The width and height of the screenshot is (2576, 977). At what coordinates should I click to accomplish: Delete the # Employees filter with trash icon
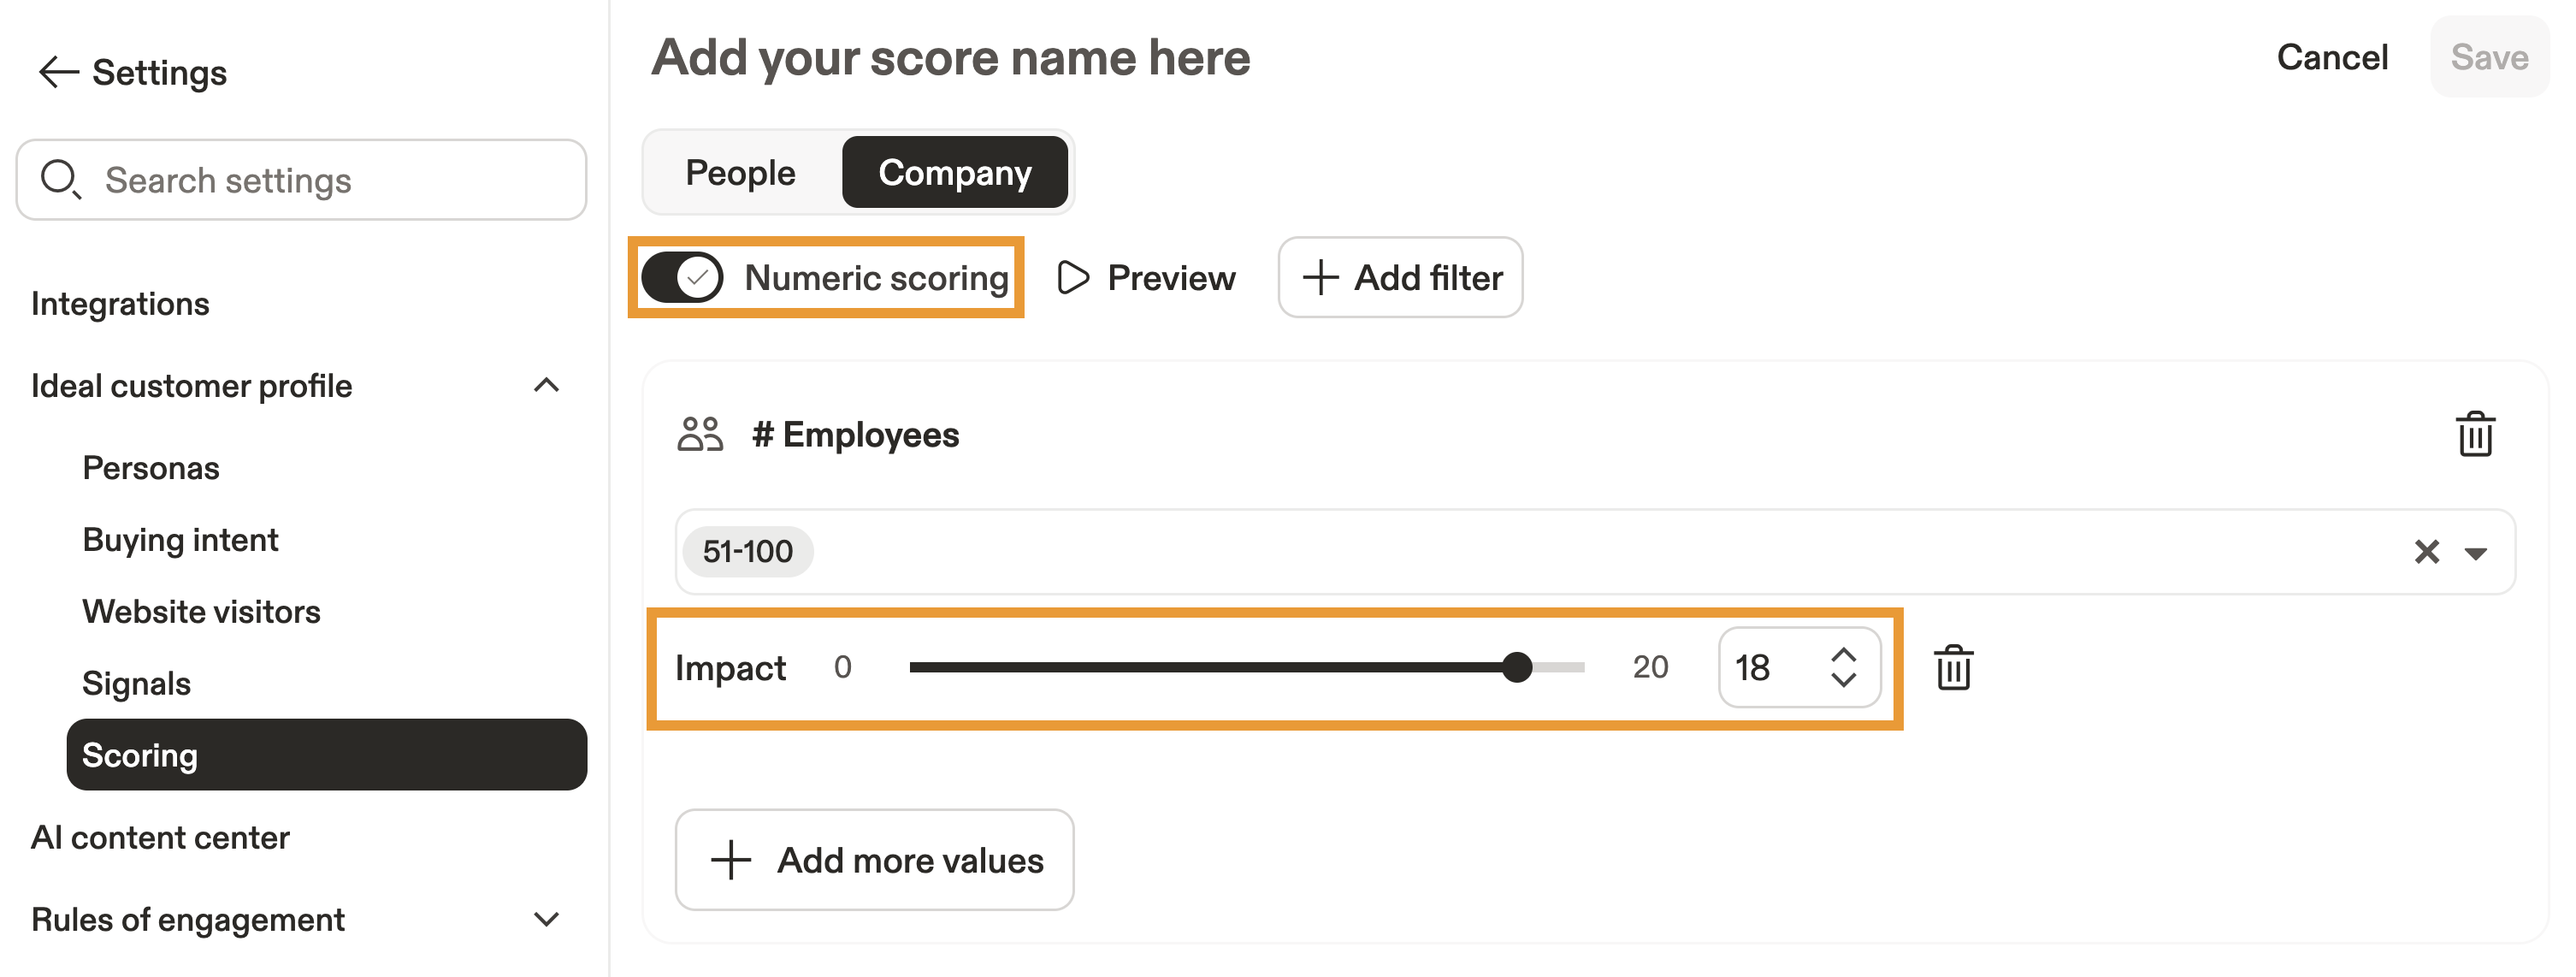point(2475,434)
